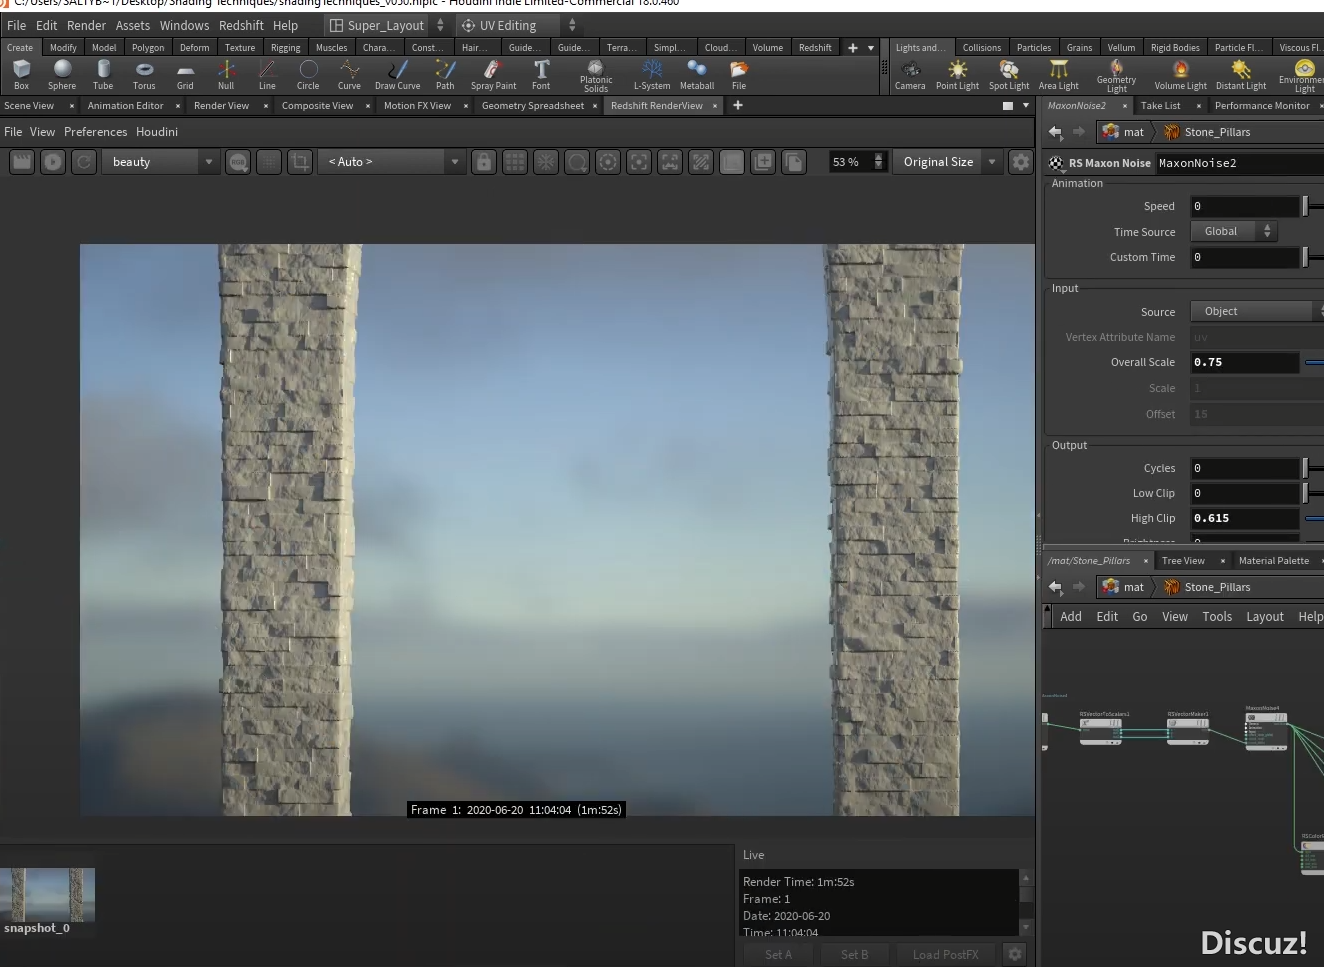Toggle the crop region tool
1324x967 pixels.
(300, 162)
